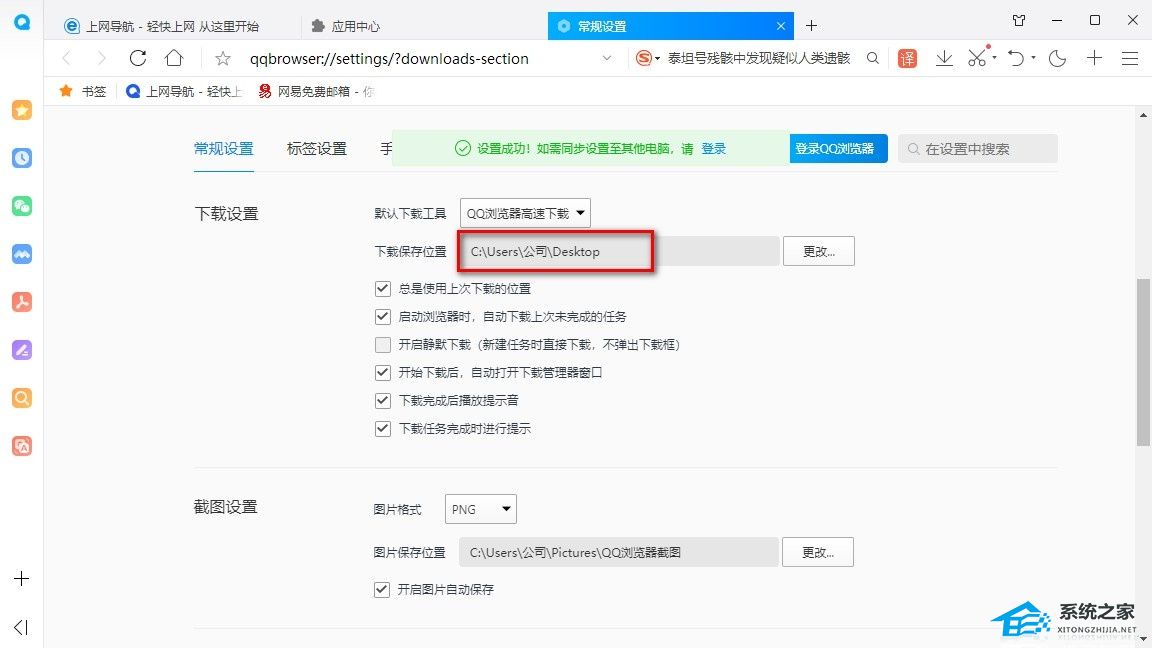This screenshot has height=648, width=1152.
Task: Click the toolbar search box text
Action: (x=759, y=58)
